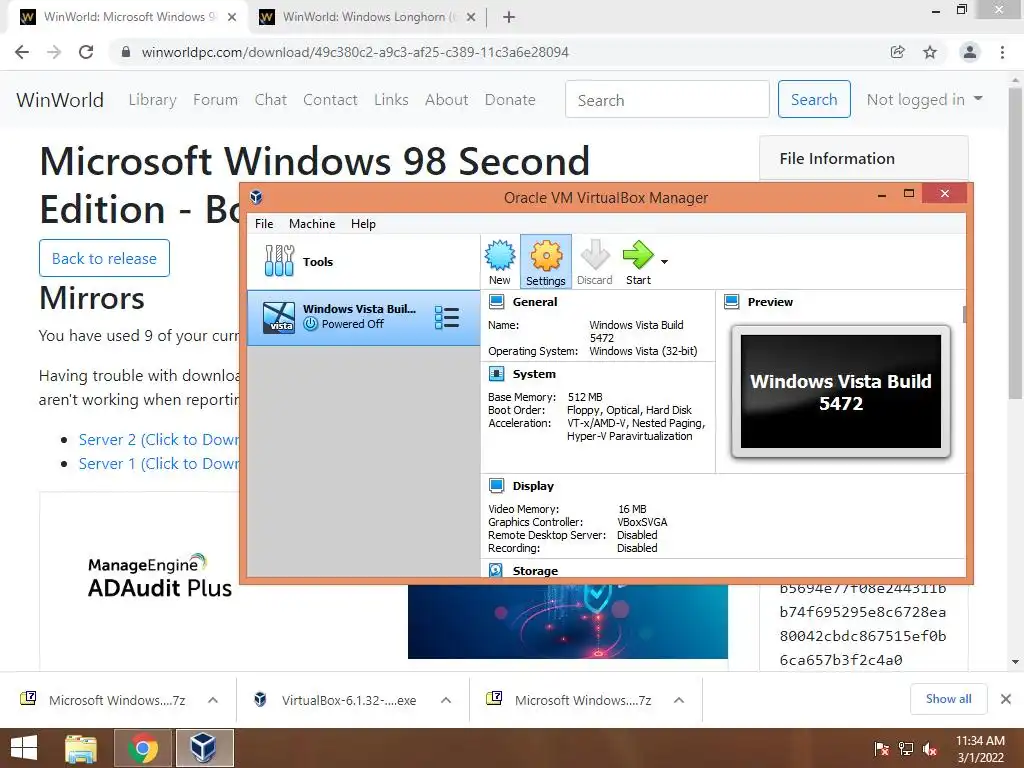Click the page vertical scrollbar thumb

(1016, 244)
